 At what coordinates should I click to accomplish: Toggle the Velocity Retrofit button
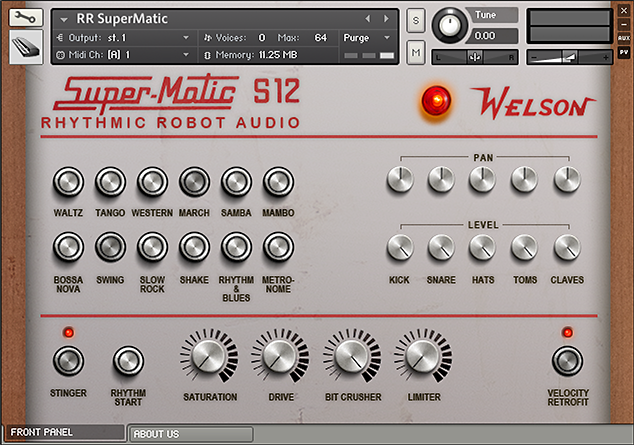567,361
